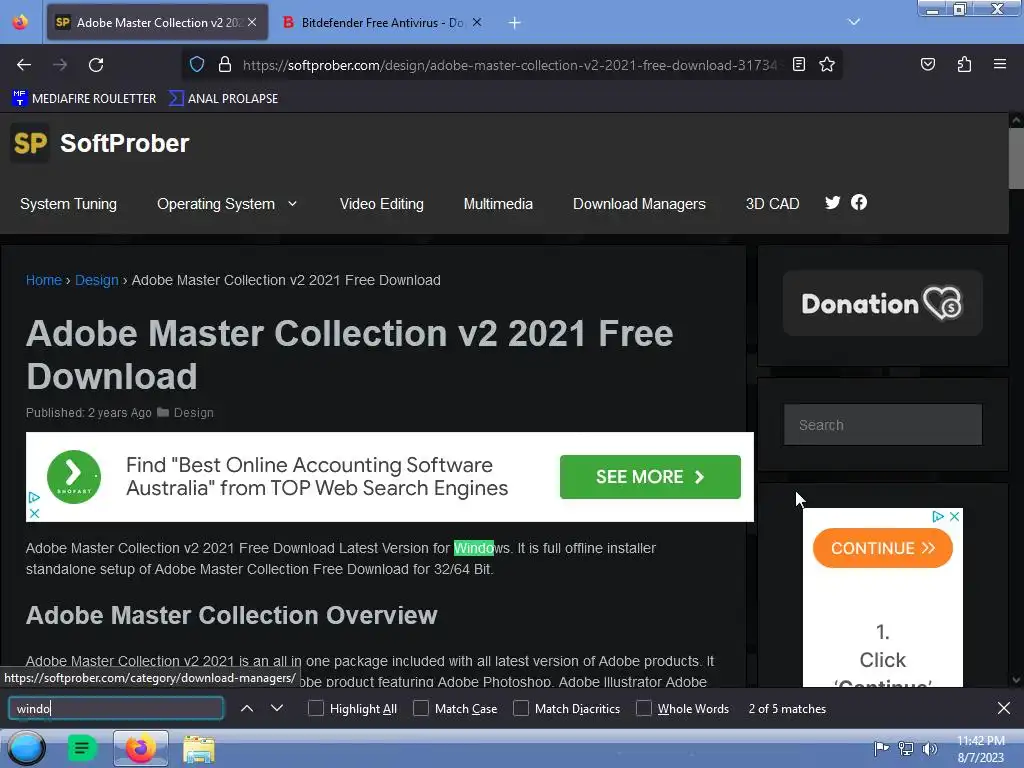This screenshot has height=768, width=1024.
Task: Open the MEDIAFIRE ROULETTER bookmark
Action: click(84, 99)
